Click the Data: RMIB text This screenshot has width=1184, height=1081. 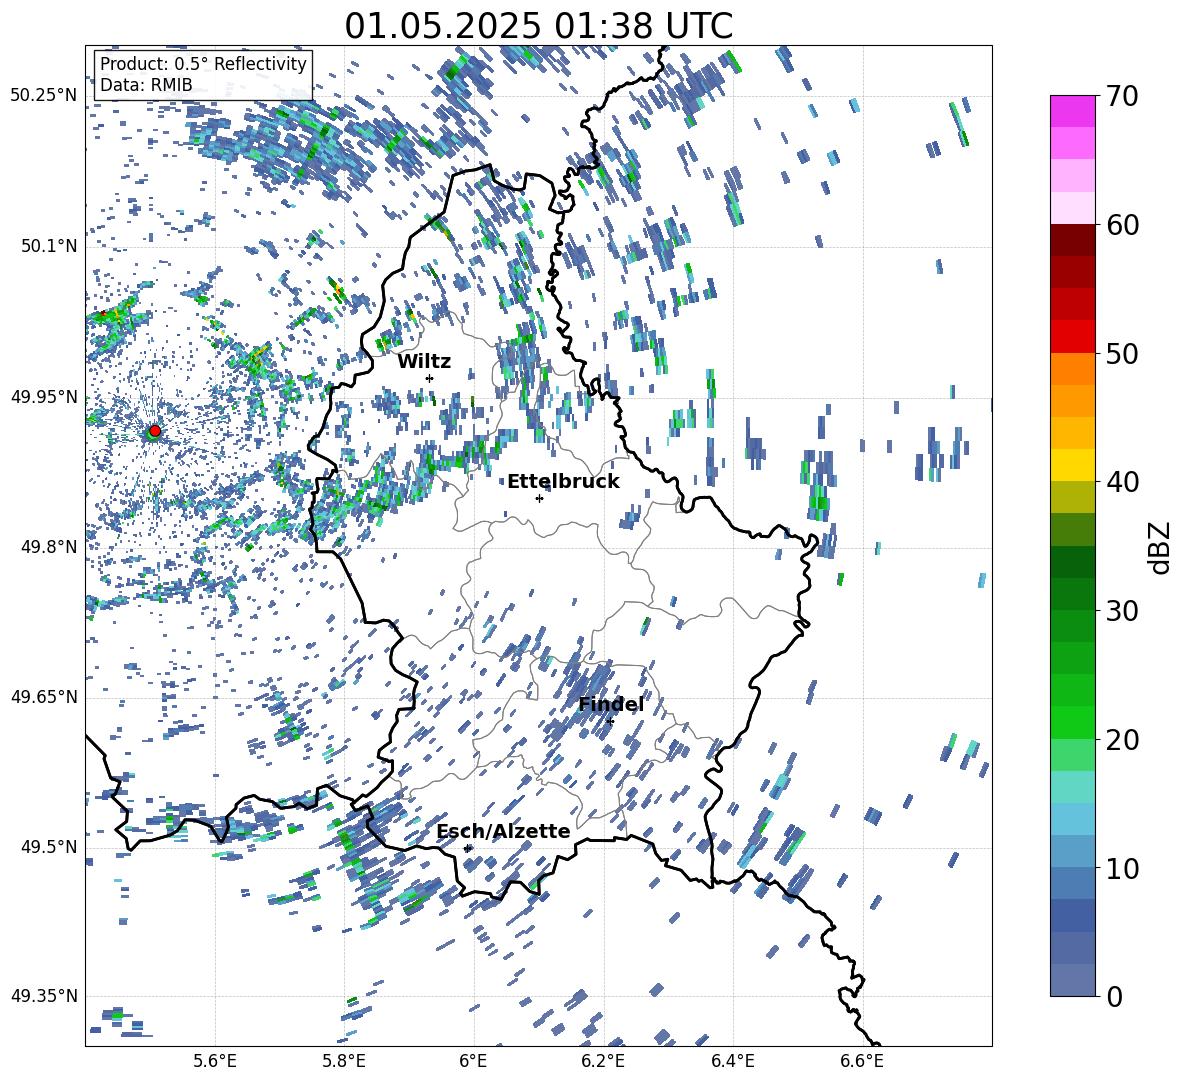146,85
